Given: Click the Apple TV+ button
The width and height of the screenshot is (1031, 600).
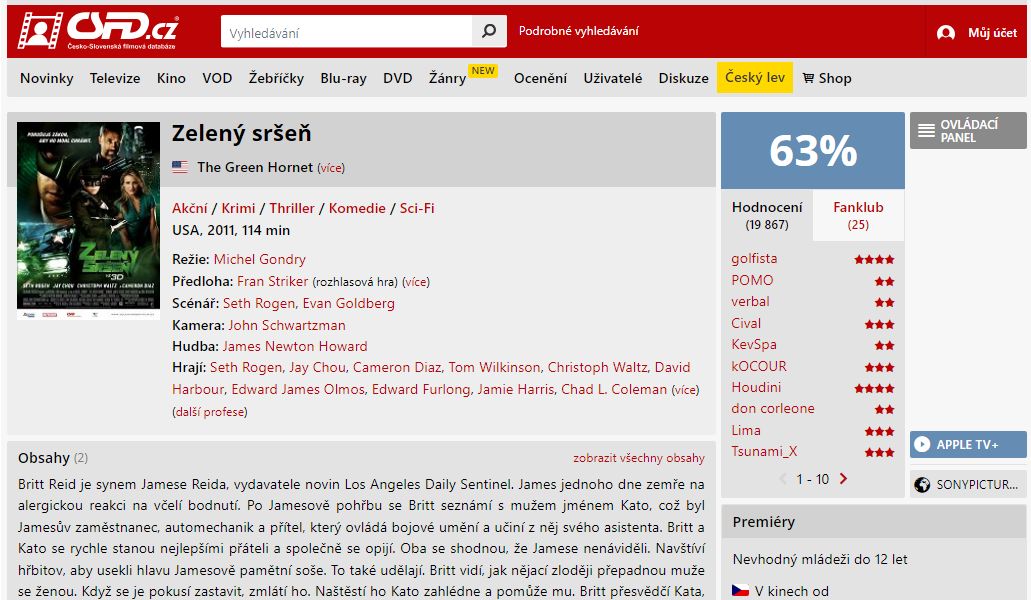Looking at the screenshot, I should pos(968,444).
